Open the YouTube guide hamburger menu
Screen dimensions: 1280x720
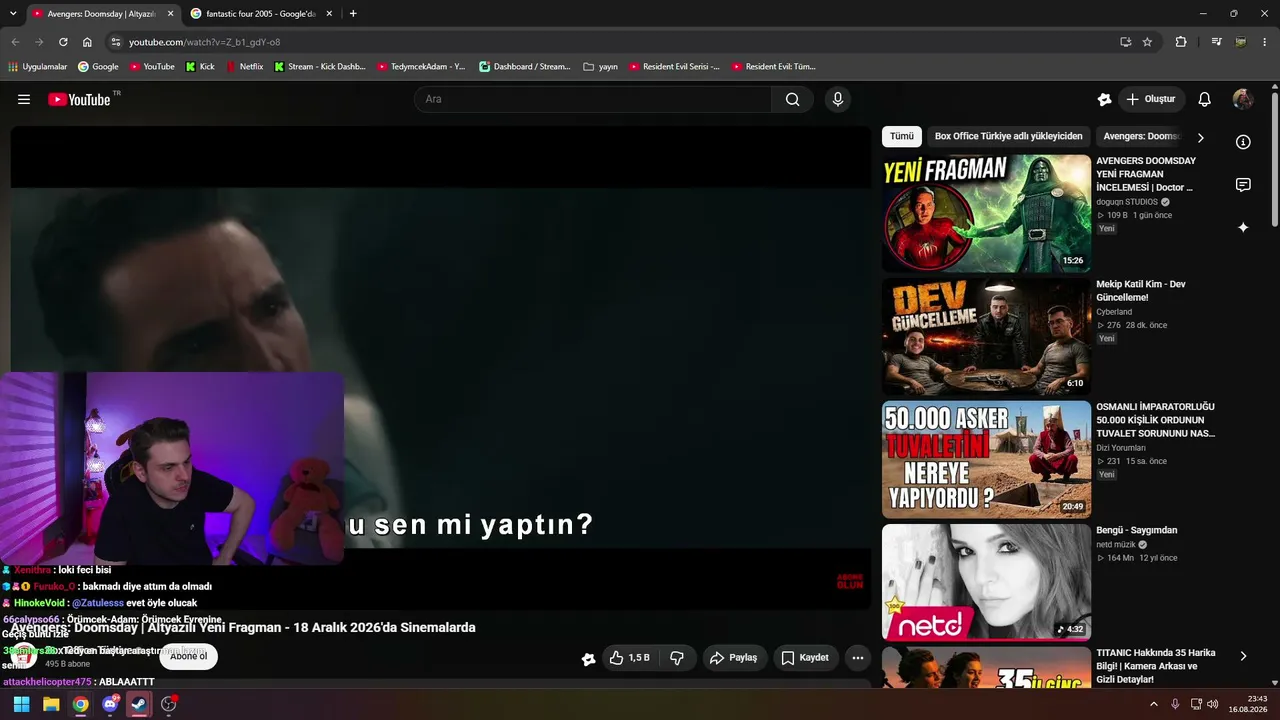click(24, 99)
